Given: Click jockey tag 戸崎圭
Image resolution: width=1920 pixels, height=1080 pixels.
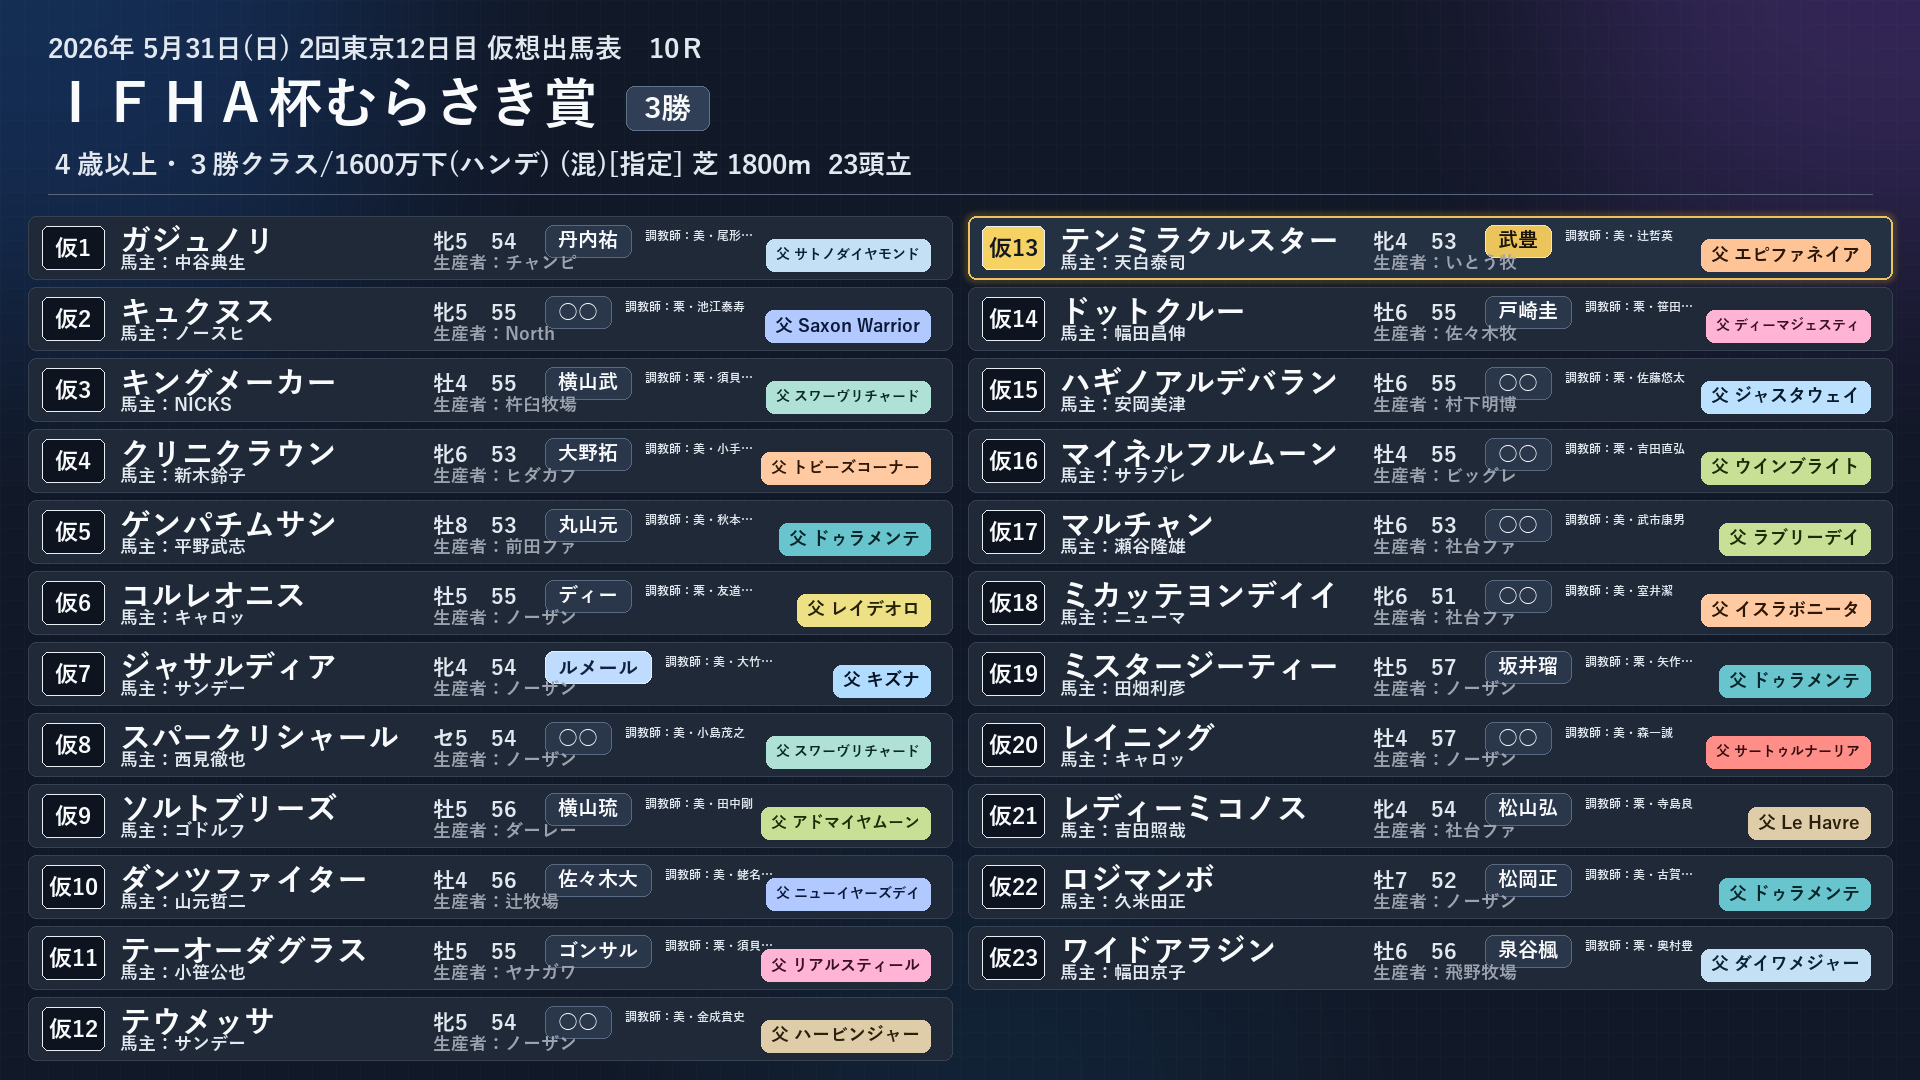Looking at the screenshot, I should coord(1528,312).
